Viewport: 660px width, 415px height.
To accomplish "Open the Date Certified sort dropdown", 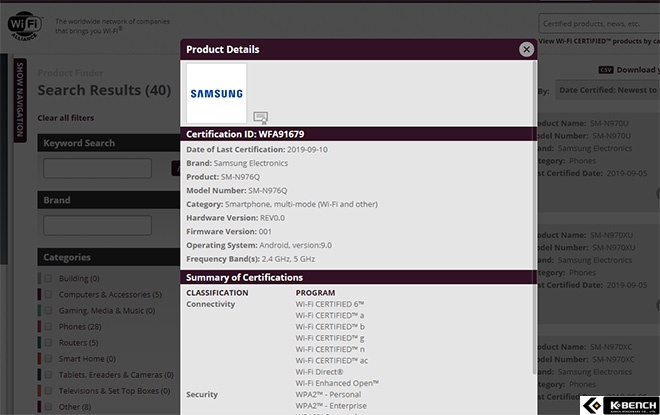I will (x=607, y=90).
